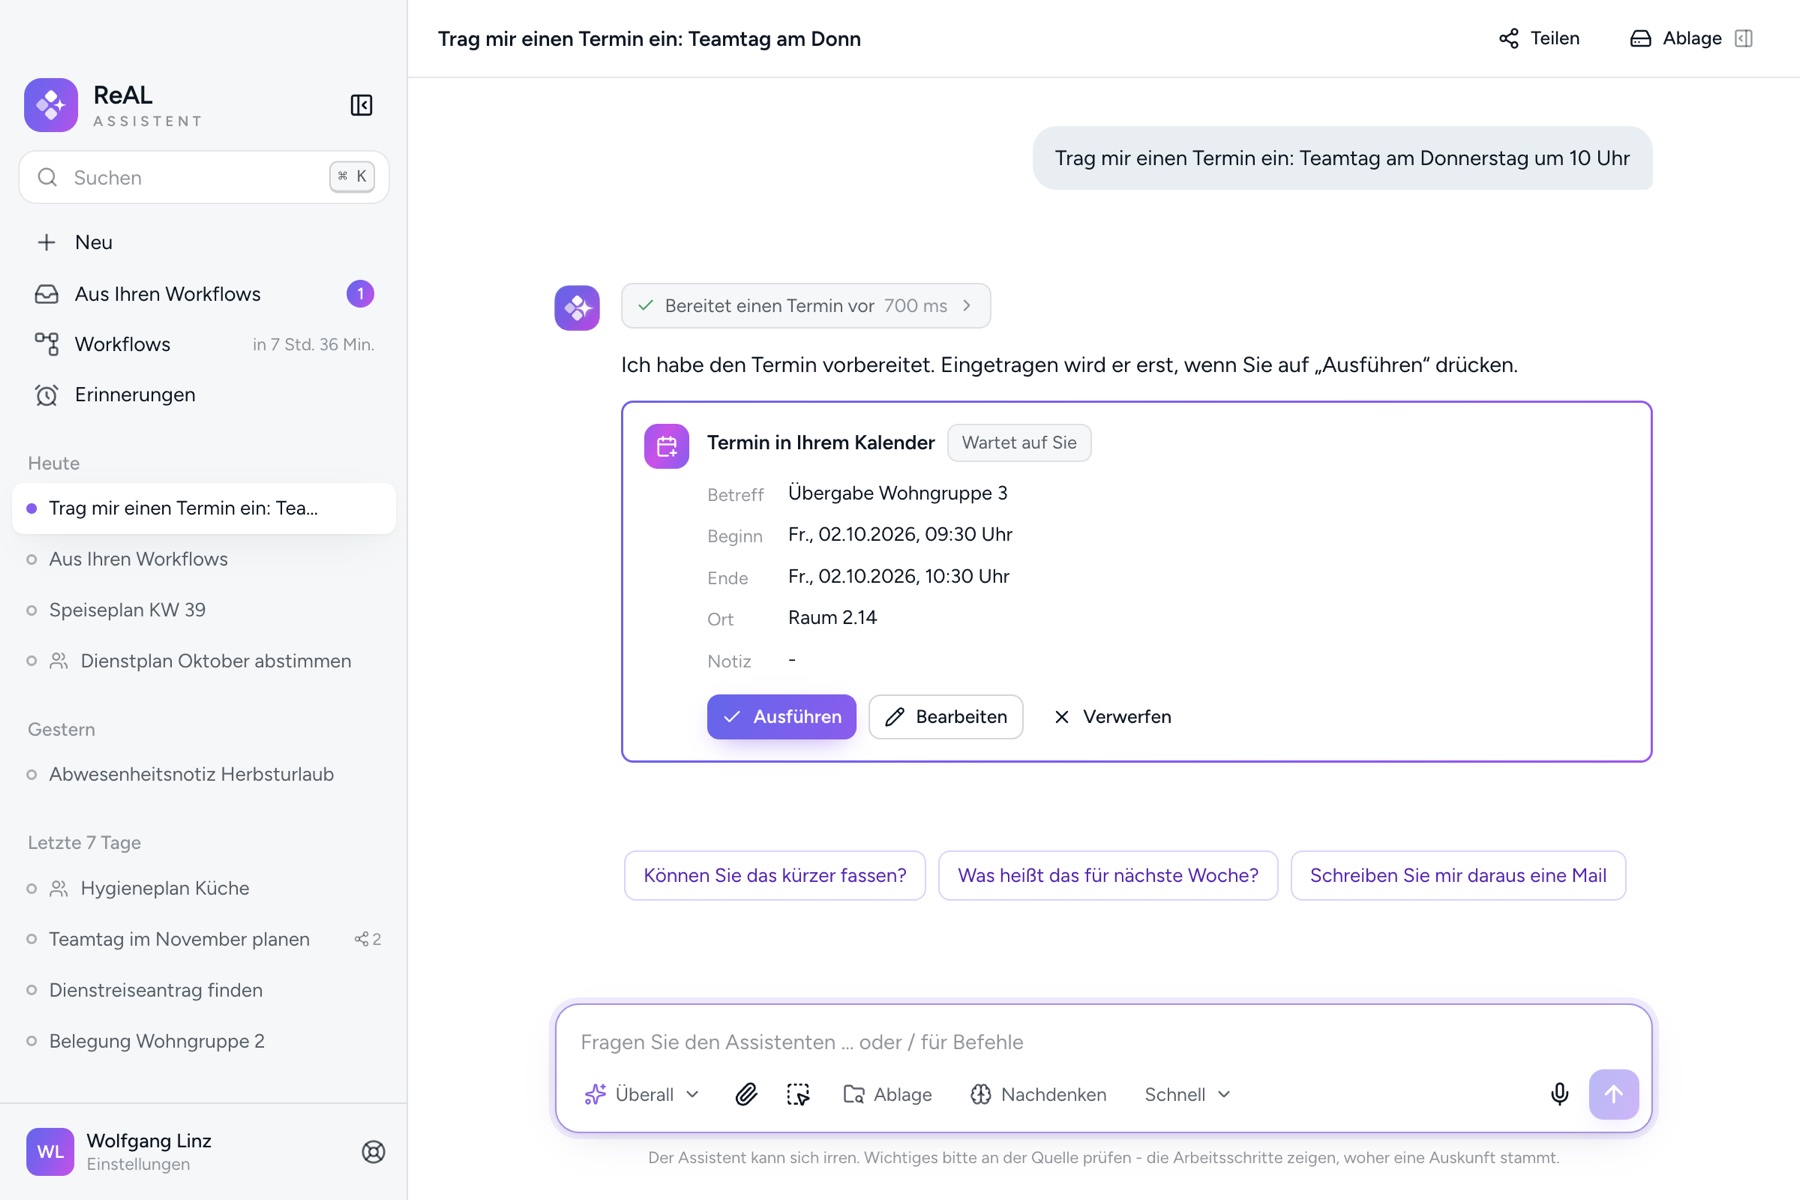Click the assistant avatar icon beside the reply

(x=577, y=307)
